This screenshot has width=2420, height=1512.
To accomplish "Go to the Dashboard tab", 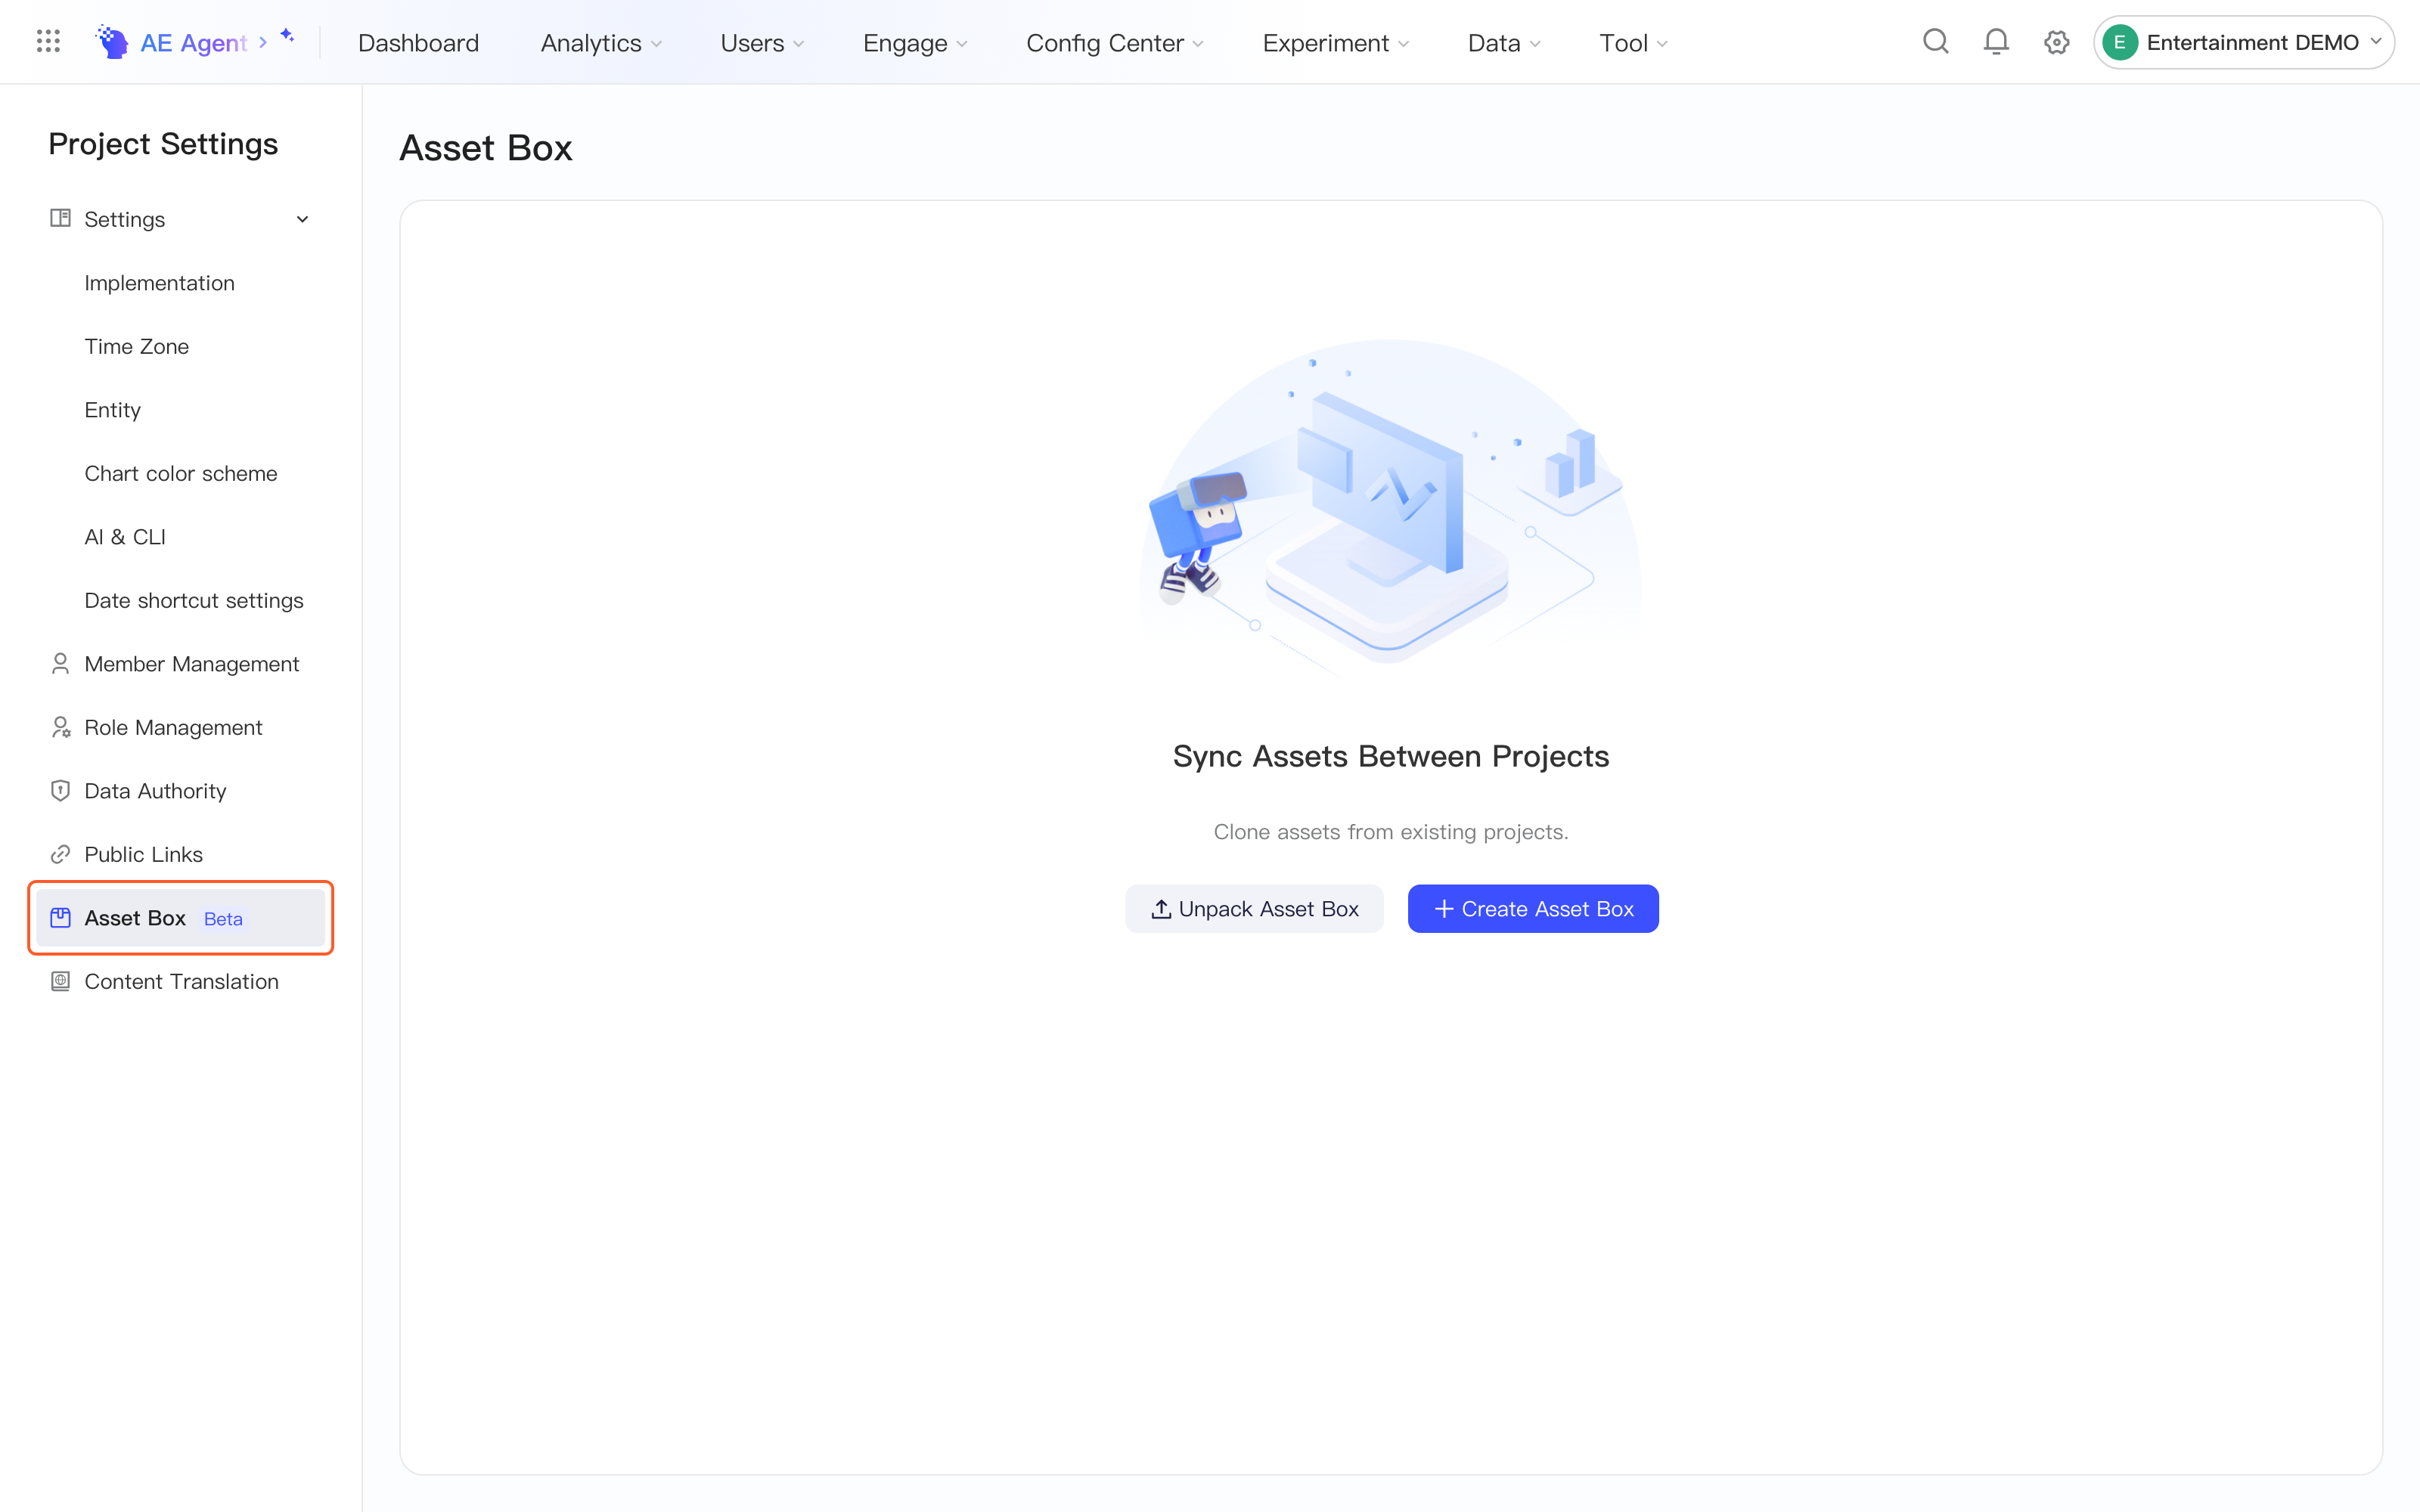I will click(418, 43).
